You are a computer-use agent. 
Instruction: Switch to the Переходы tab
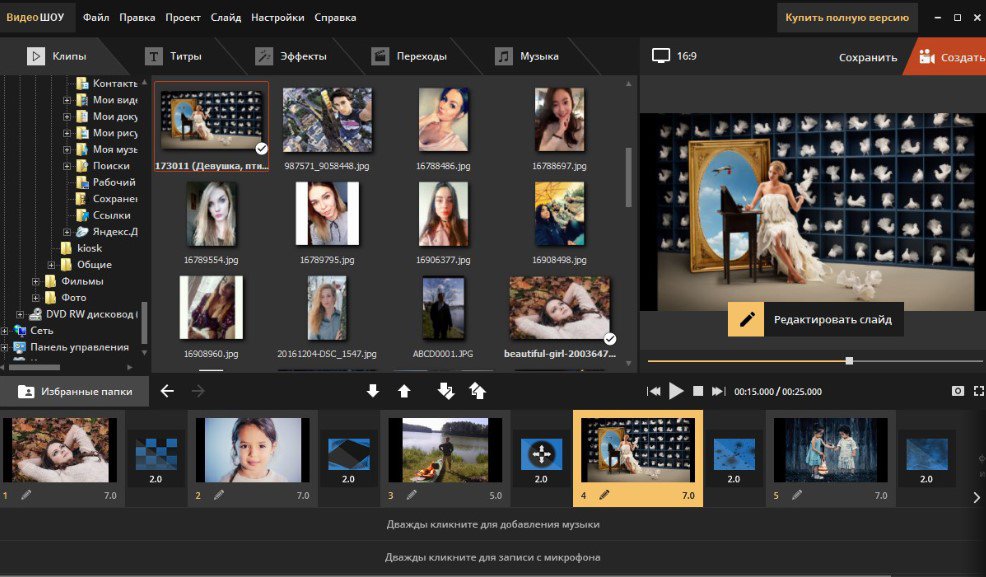(409, 57)
